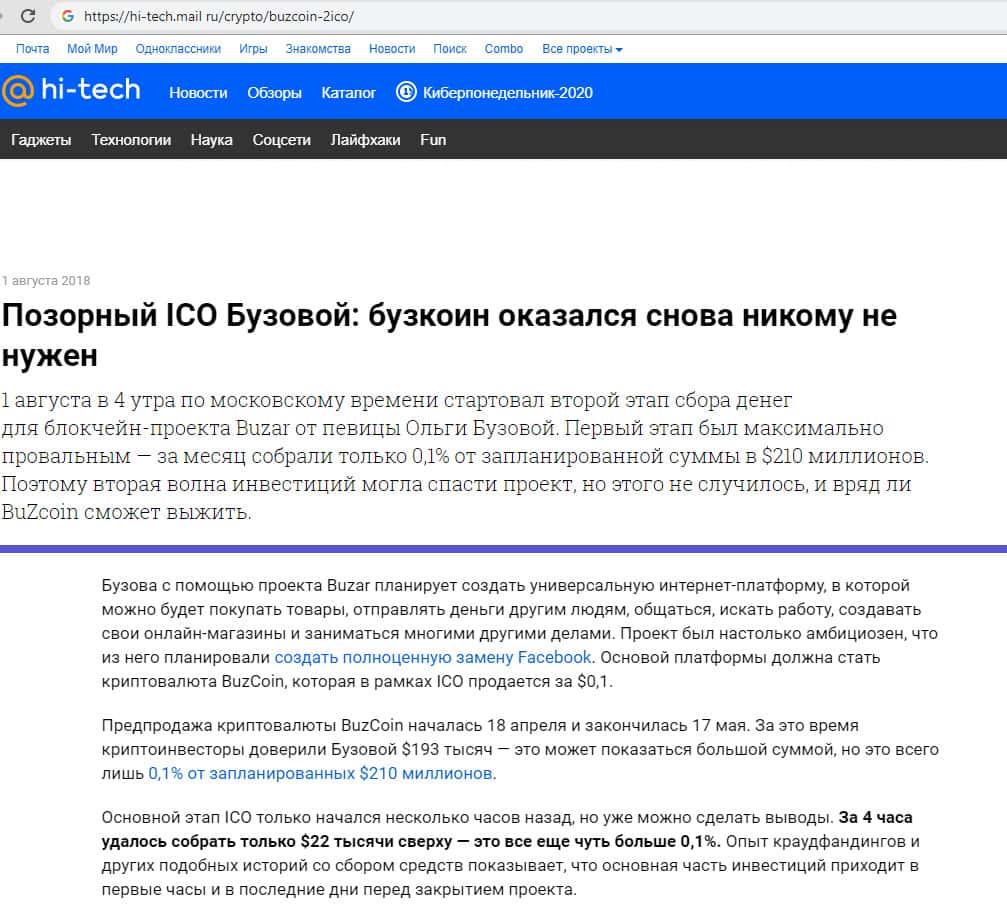Switch to the Соцсети section

coord(281,139)
